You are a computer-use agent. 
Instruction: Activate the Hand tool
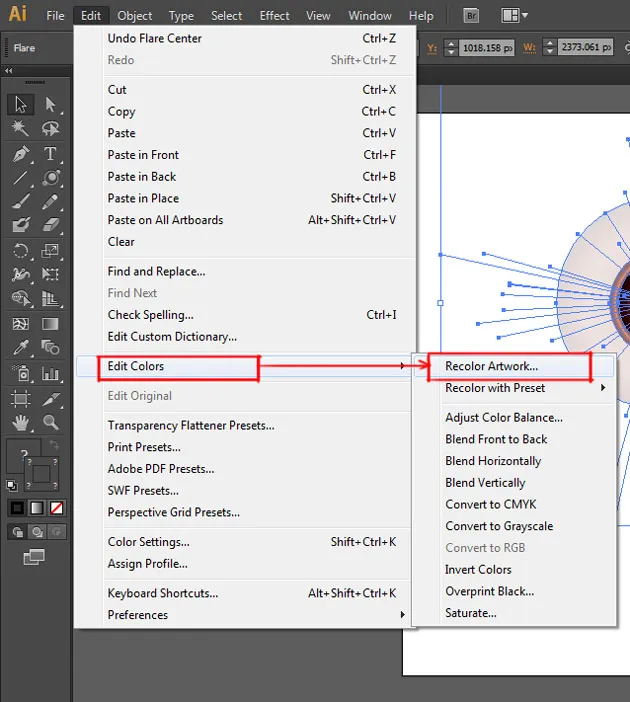point(21,424)
